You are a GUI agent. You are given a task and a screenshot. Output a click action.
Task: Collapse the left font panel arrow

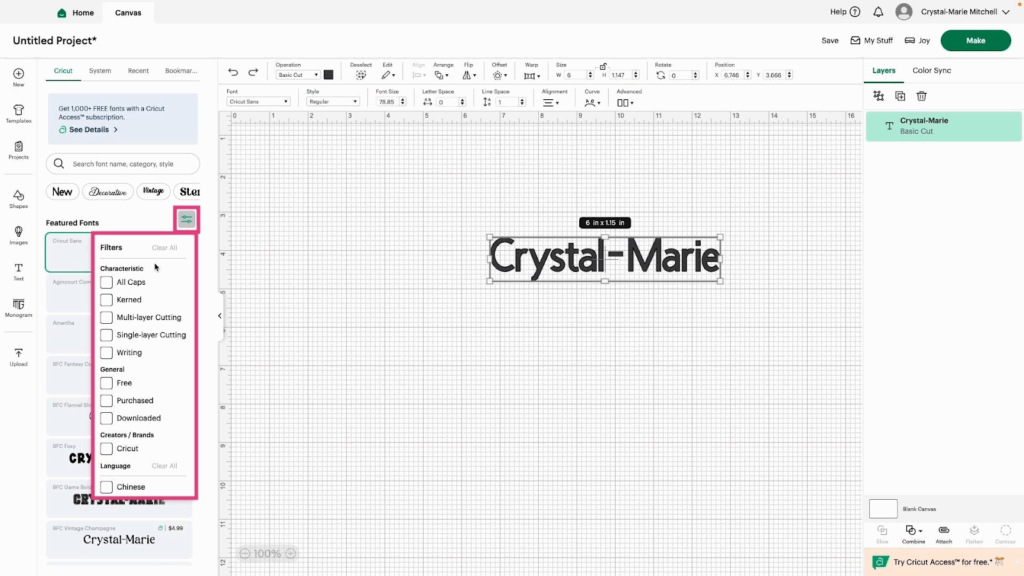[x=219, y=316]
